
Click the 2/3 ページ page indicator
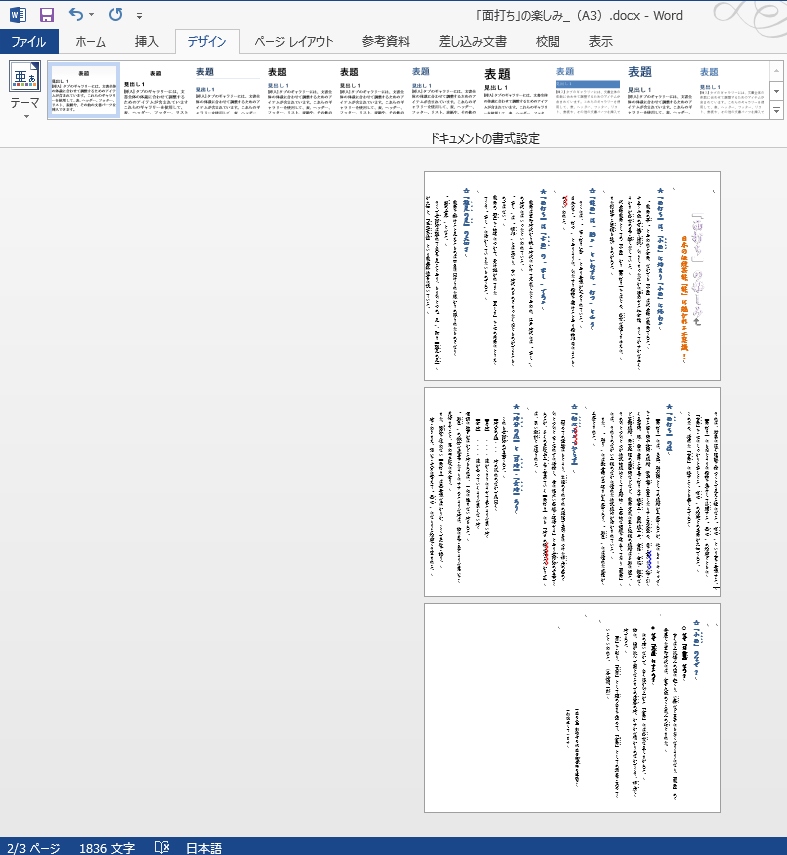(34, 847)
